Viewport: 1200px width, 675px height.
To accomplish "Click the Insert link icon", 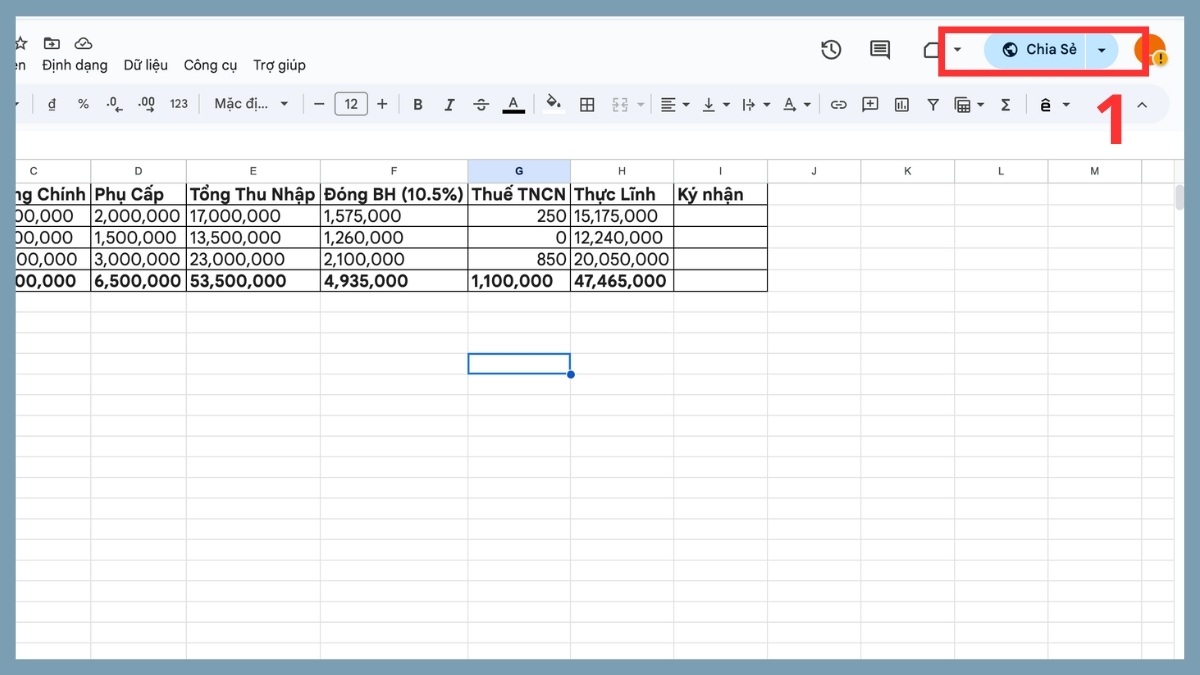I will coord(838,103).
